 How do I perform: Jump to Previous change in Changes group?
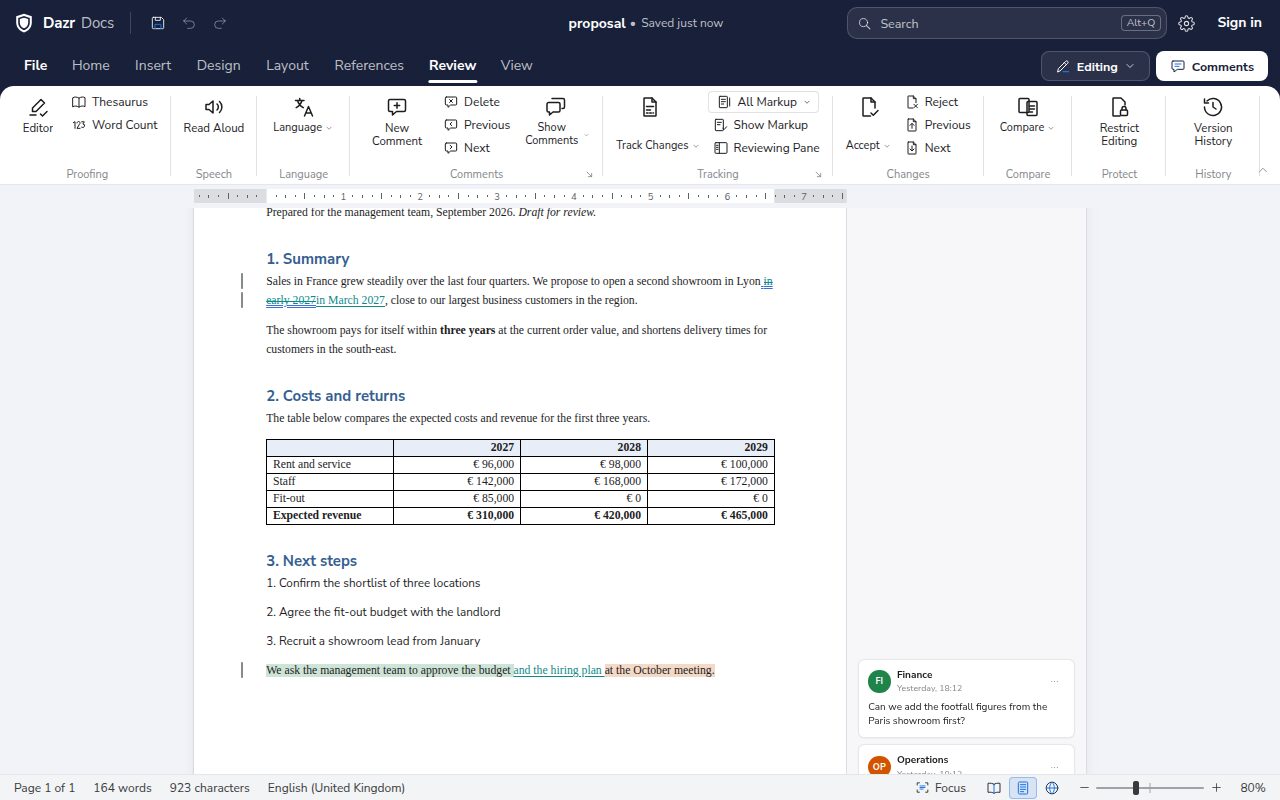[x=938, y=125]
